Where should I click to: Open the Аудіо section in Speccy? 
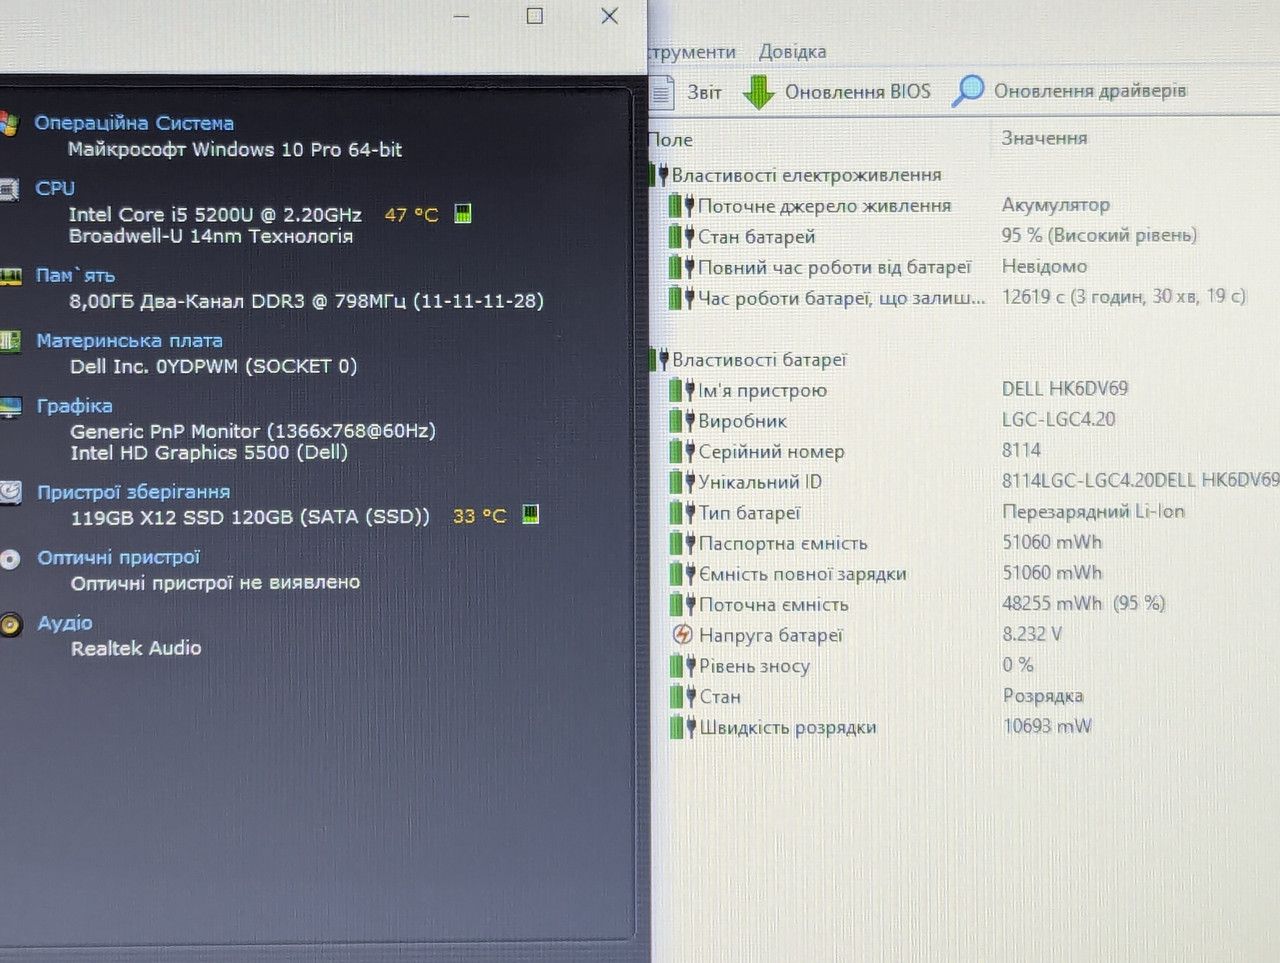65,623
